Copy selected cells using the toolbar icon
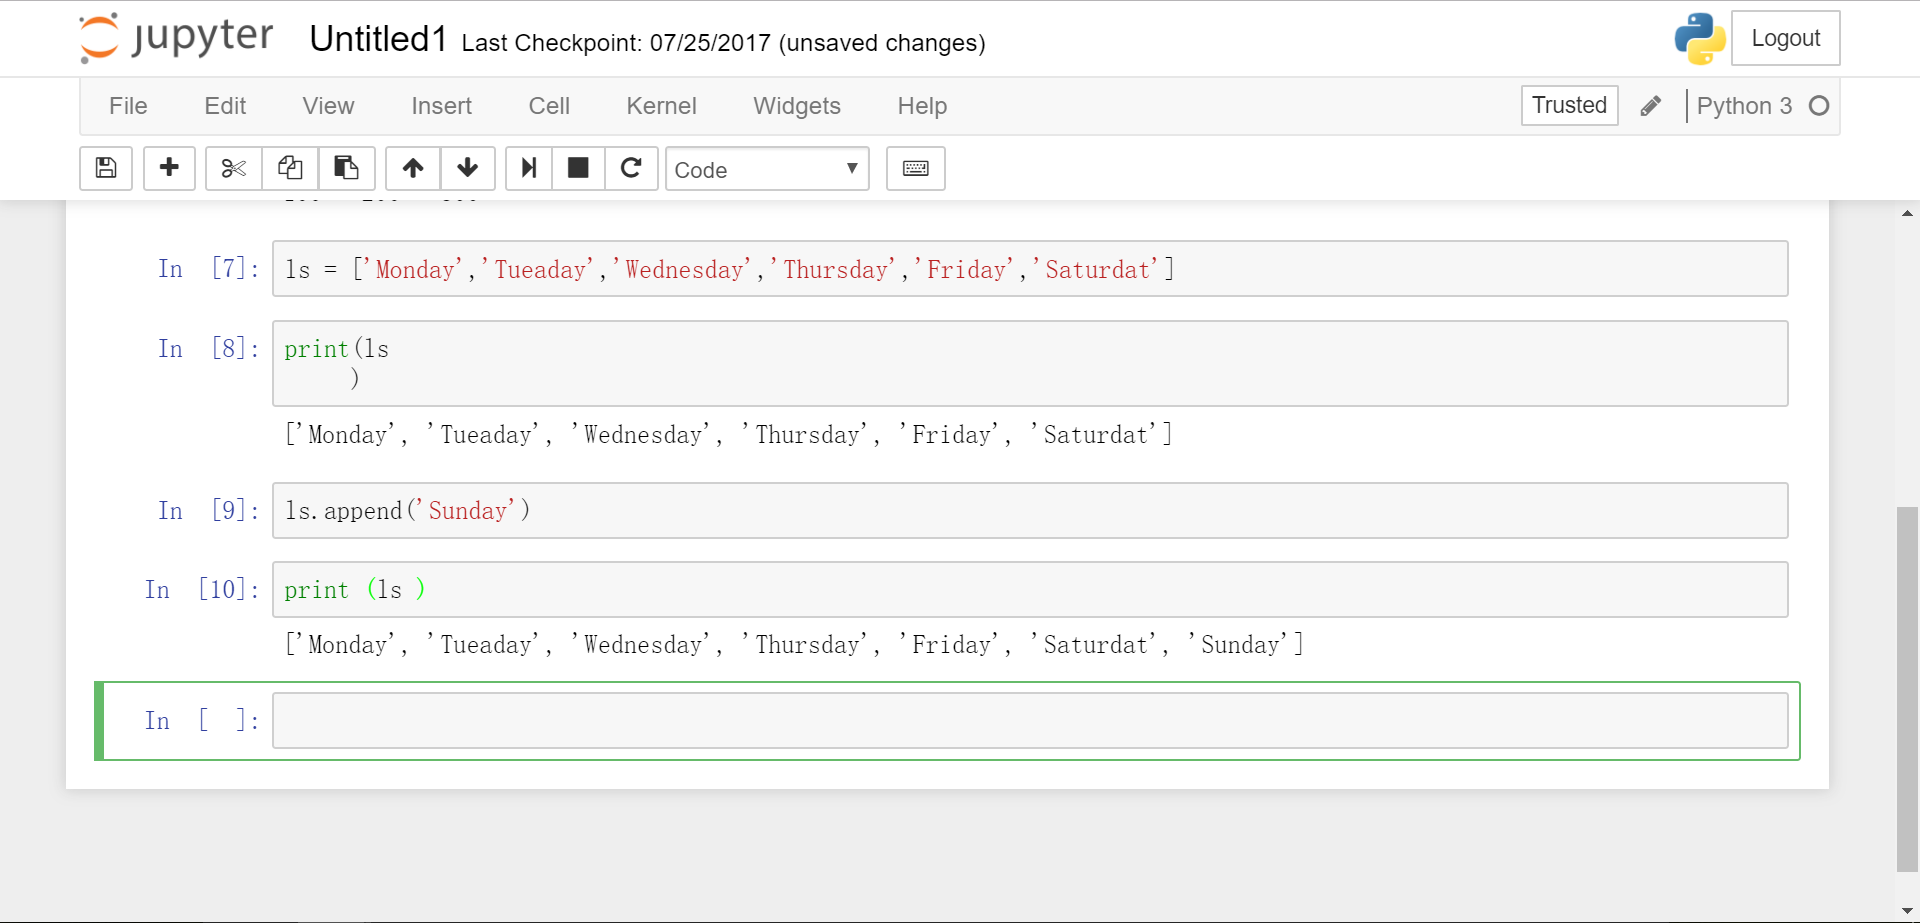Screen dimensions: 1920x923 pyautogui.click(x=290, y=168)
